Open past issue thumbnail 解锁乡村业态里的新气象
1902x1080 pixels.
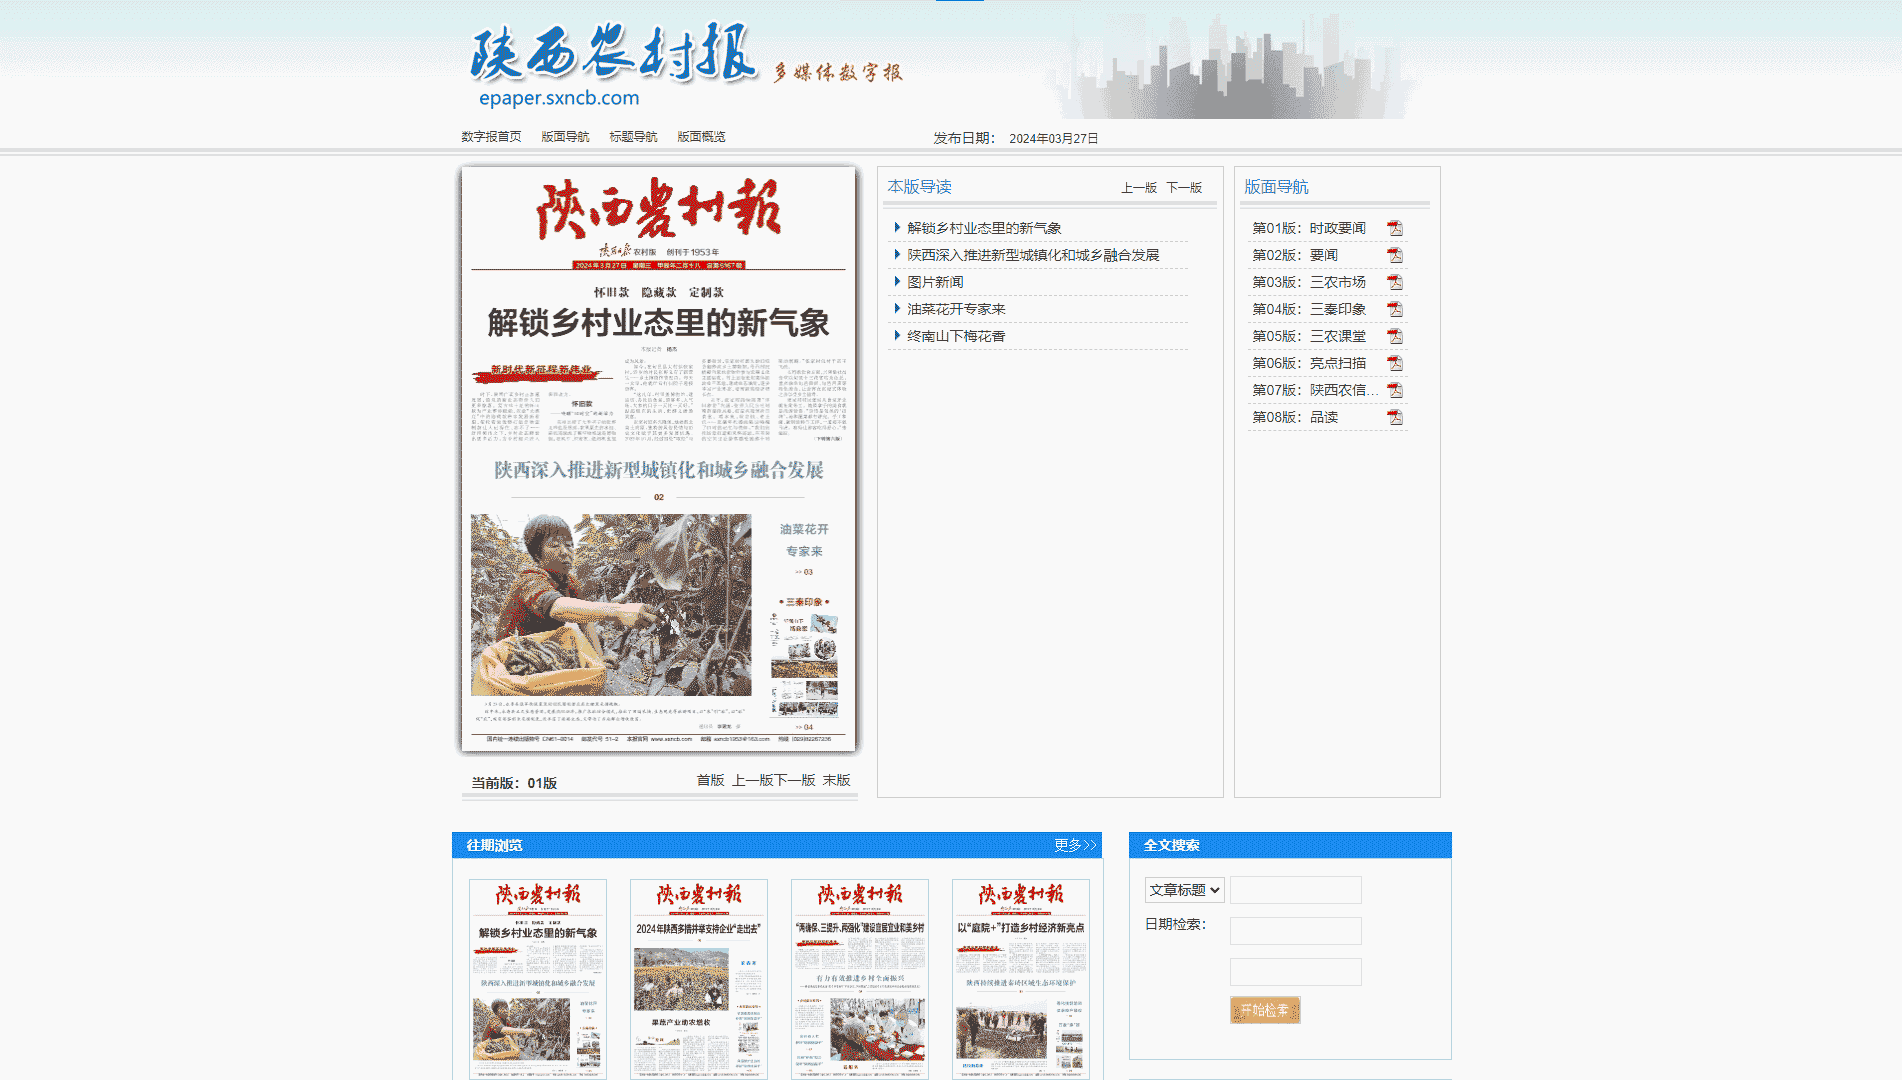coord(538,979)
